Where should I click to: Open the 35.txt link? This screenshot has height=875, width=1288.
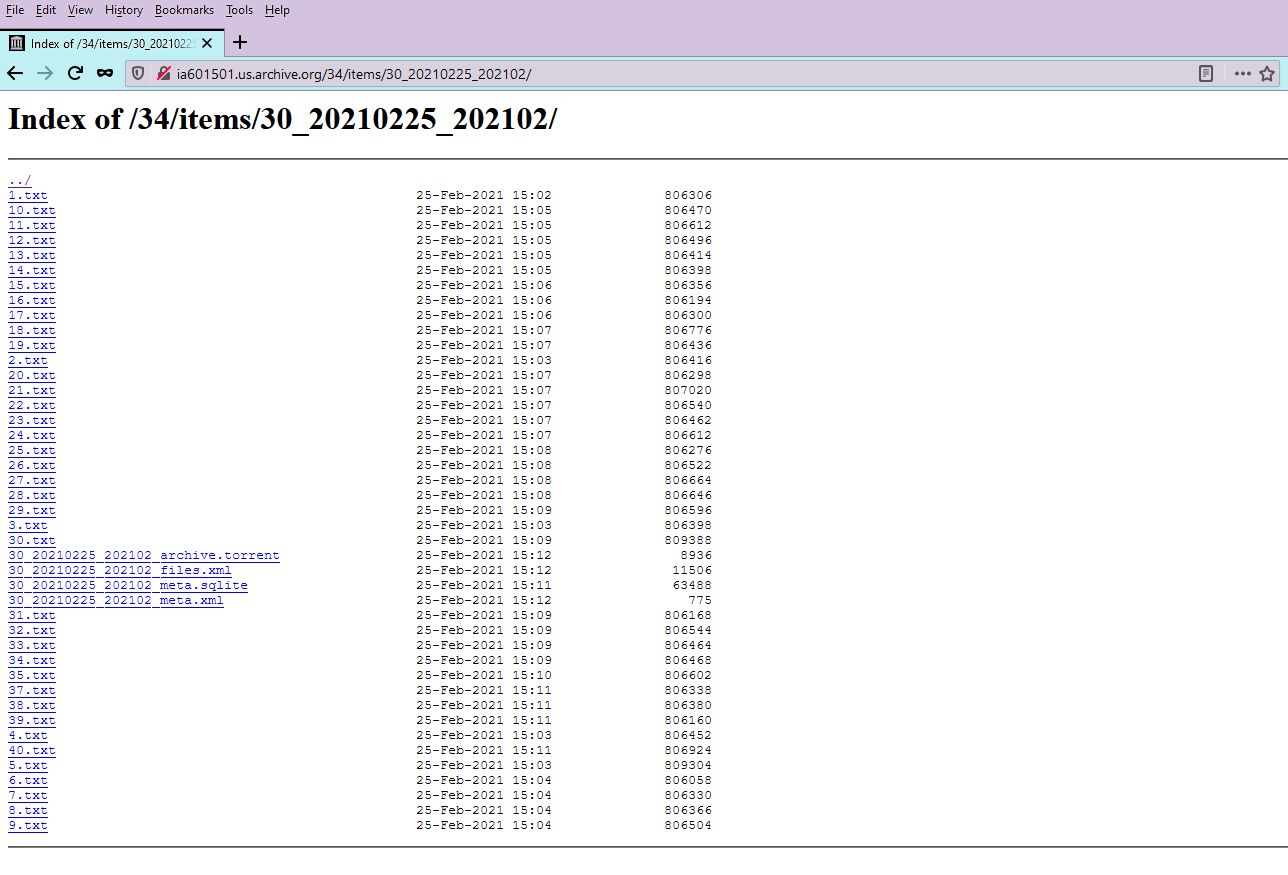pyautogui.click(x=32, y=675)
